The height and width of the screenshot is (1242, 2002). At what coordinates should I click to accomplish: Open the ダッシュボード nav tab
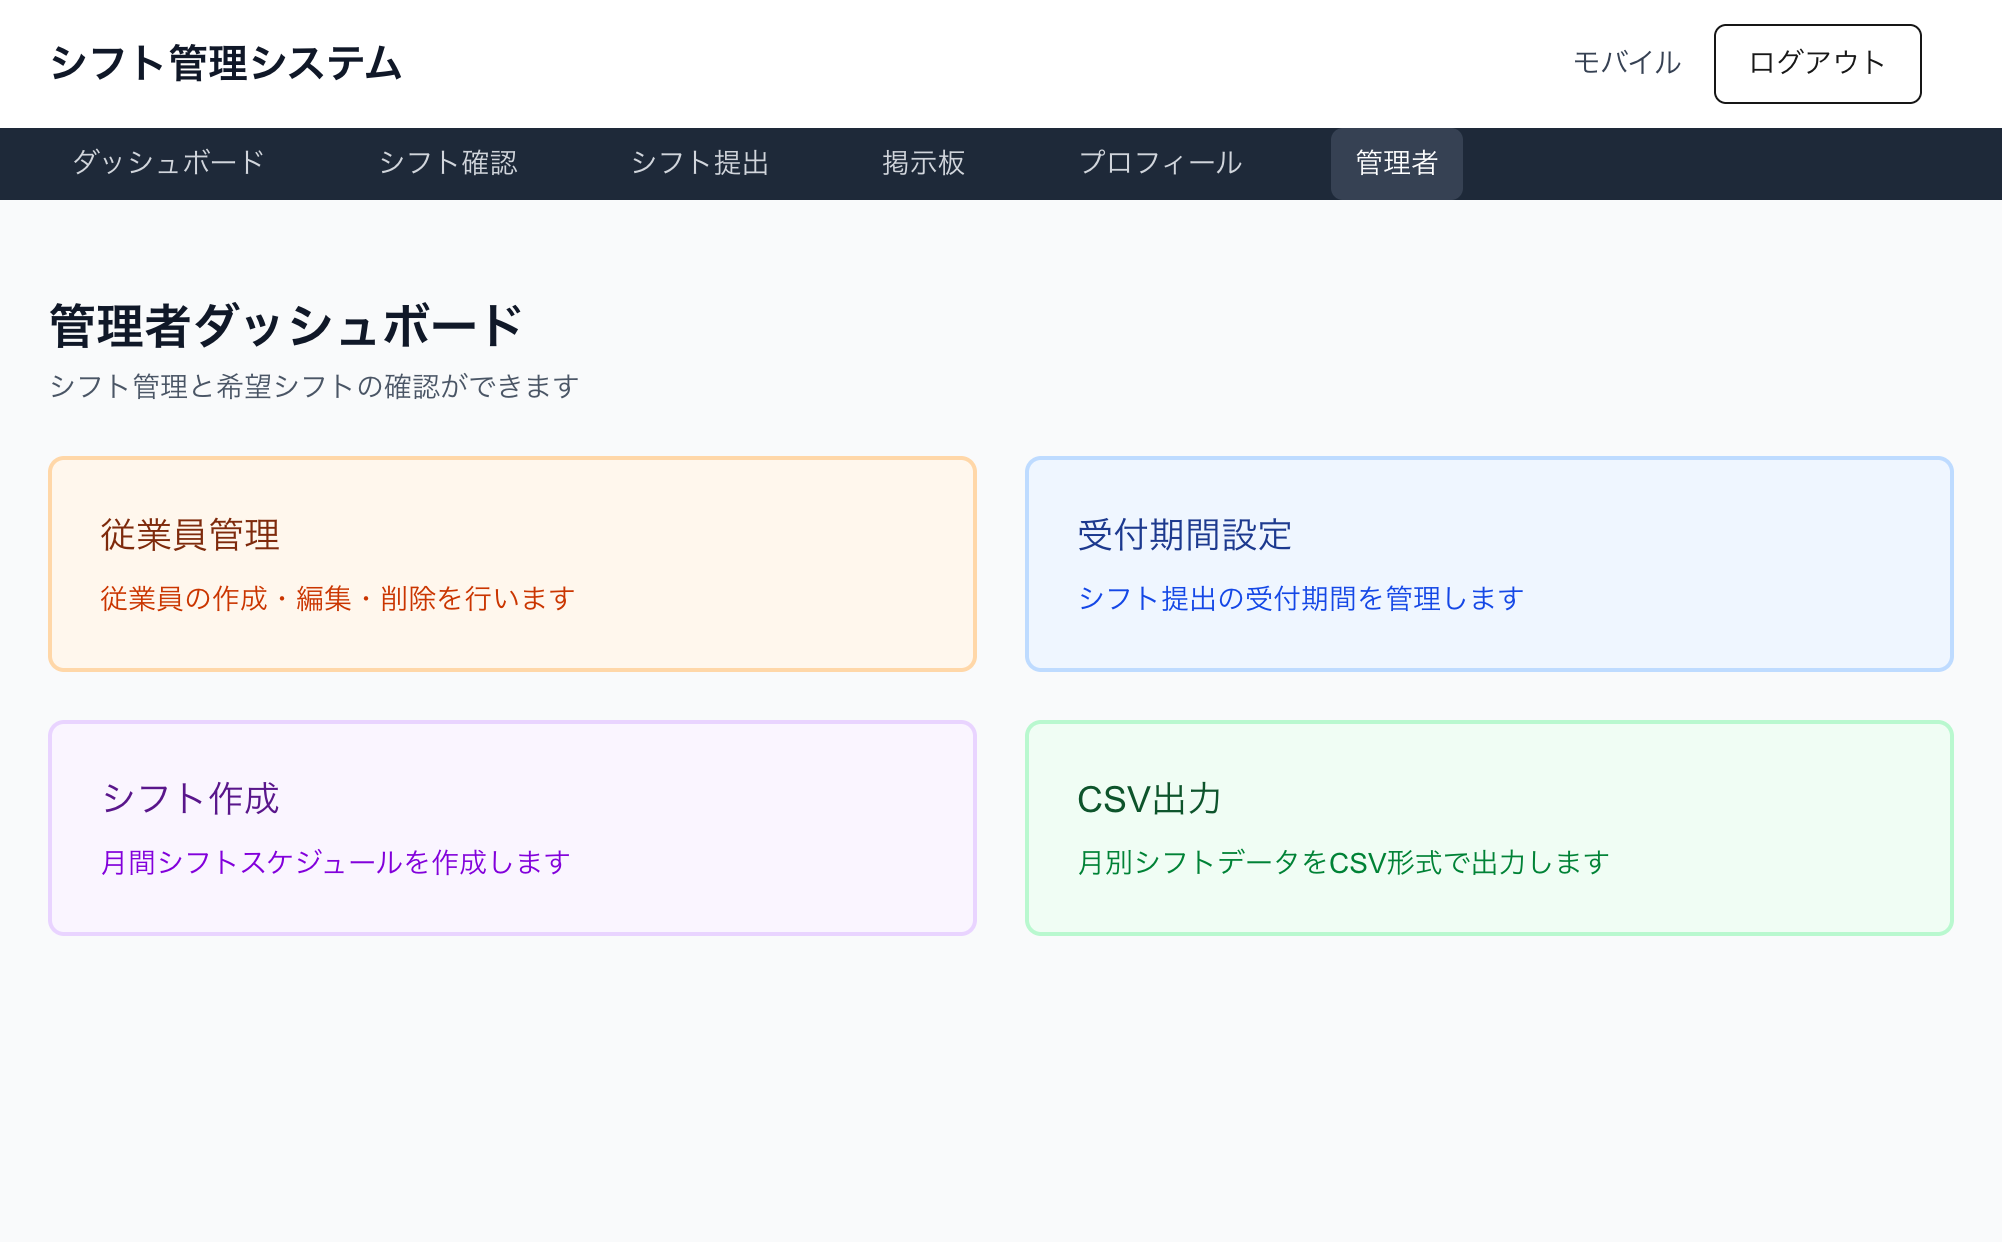click(168, 163)
